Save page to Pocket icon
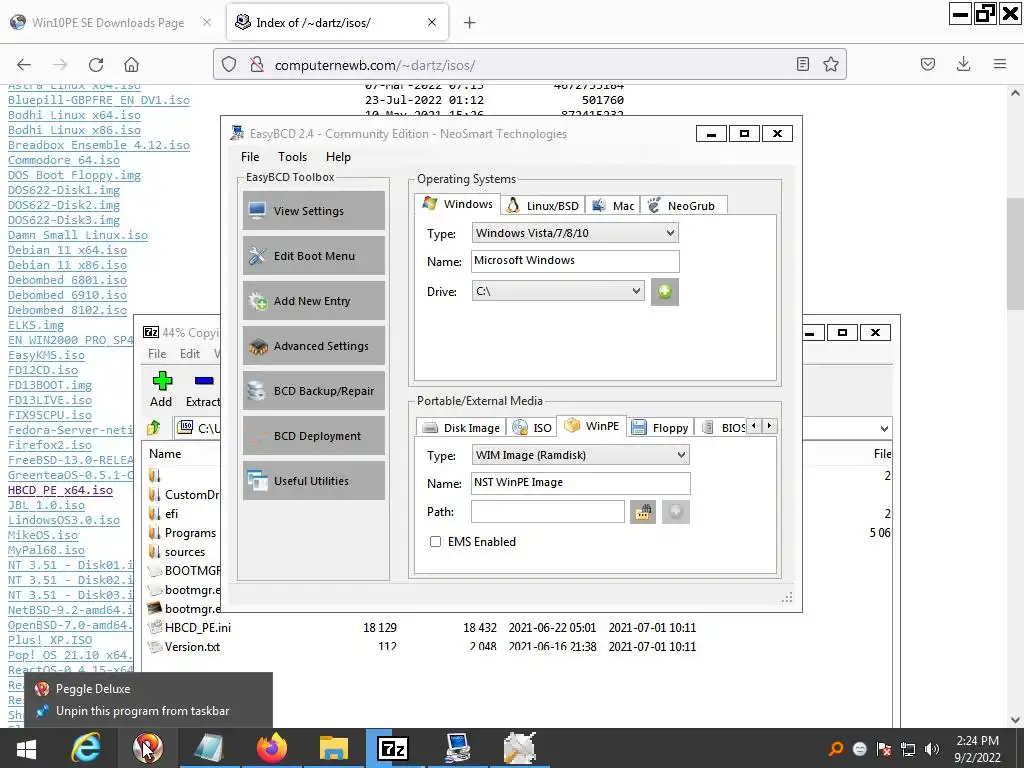This screenshot has width=1024, height=768. pyautogui.click(x=927, y=64)
